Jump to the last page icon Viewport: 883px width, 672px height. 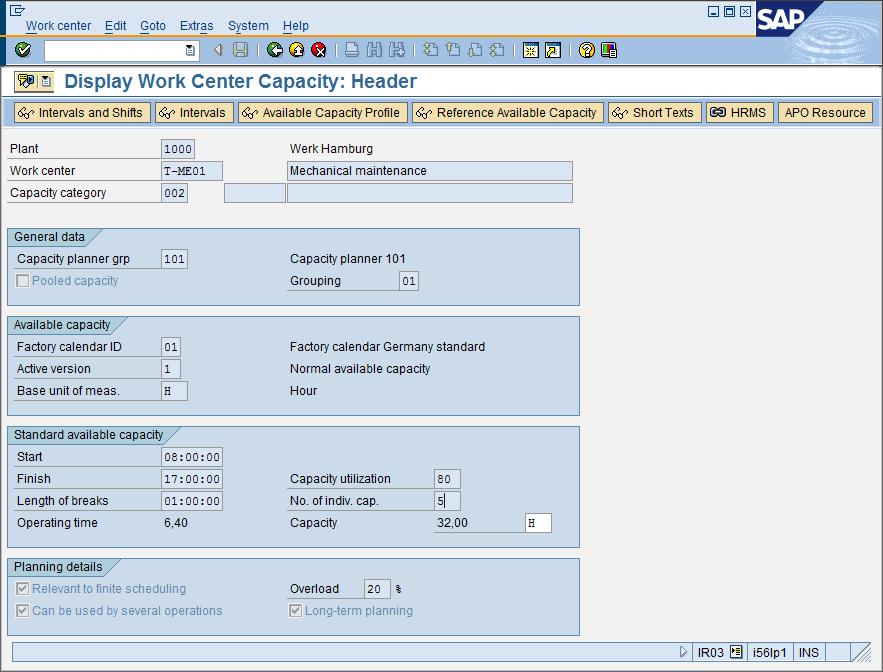[x=497, y=50]
